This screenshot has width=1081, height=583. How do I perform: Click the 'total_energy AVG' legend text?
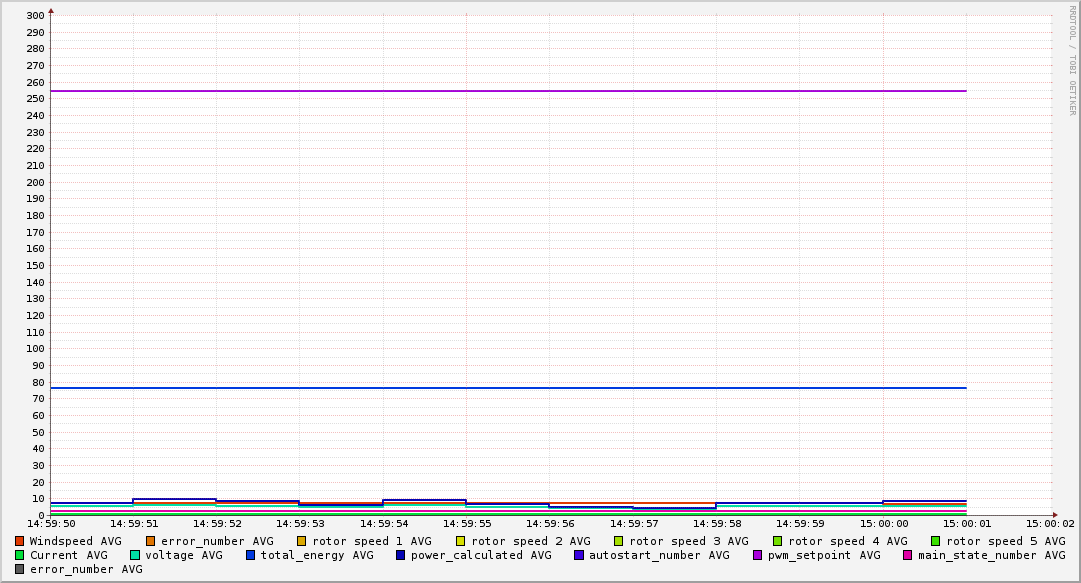click(317, 555)
